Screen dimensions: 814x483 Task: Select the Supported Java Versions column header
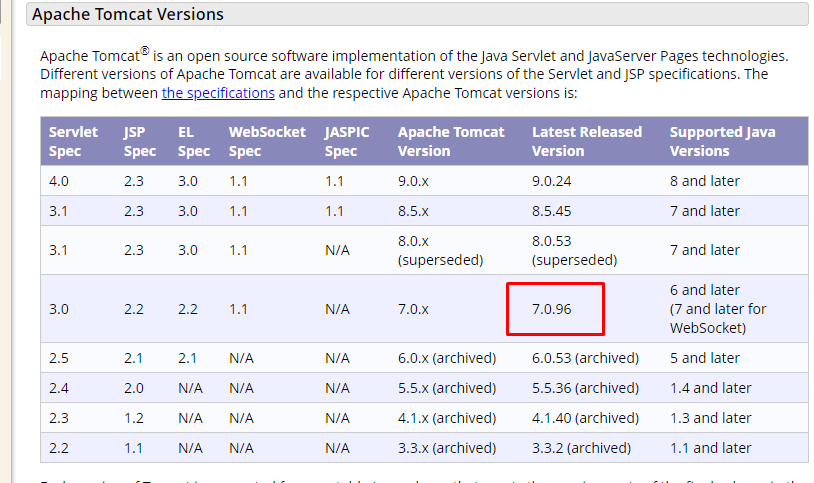[722, 141]
